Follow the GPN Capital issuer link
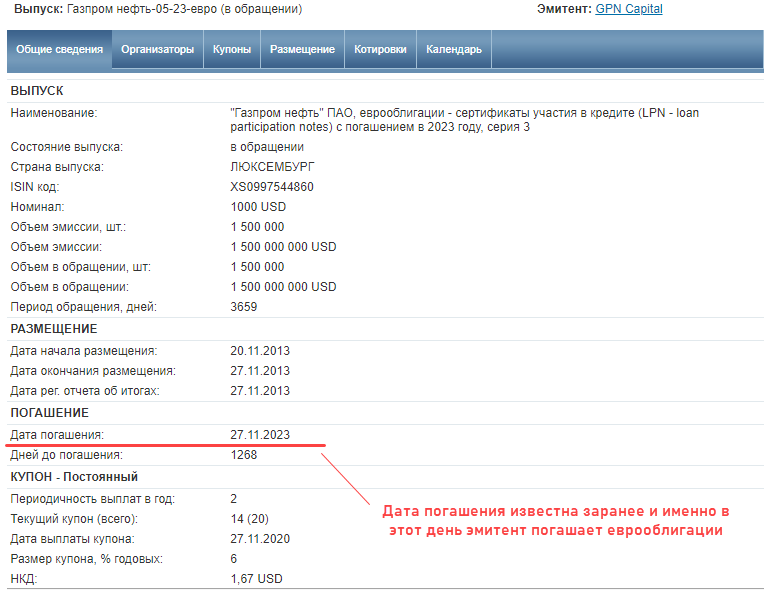This screenshot has height=594, width=767. point(629,9)
